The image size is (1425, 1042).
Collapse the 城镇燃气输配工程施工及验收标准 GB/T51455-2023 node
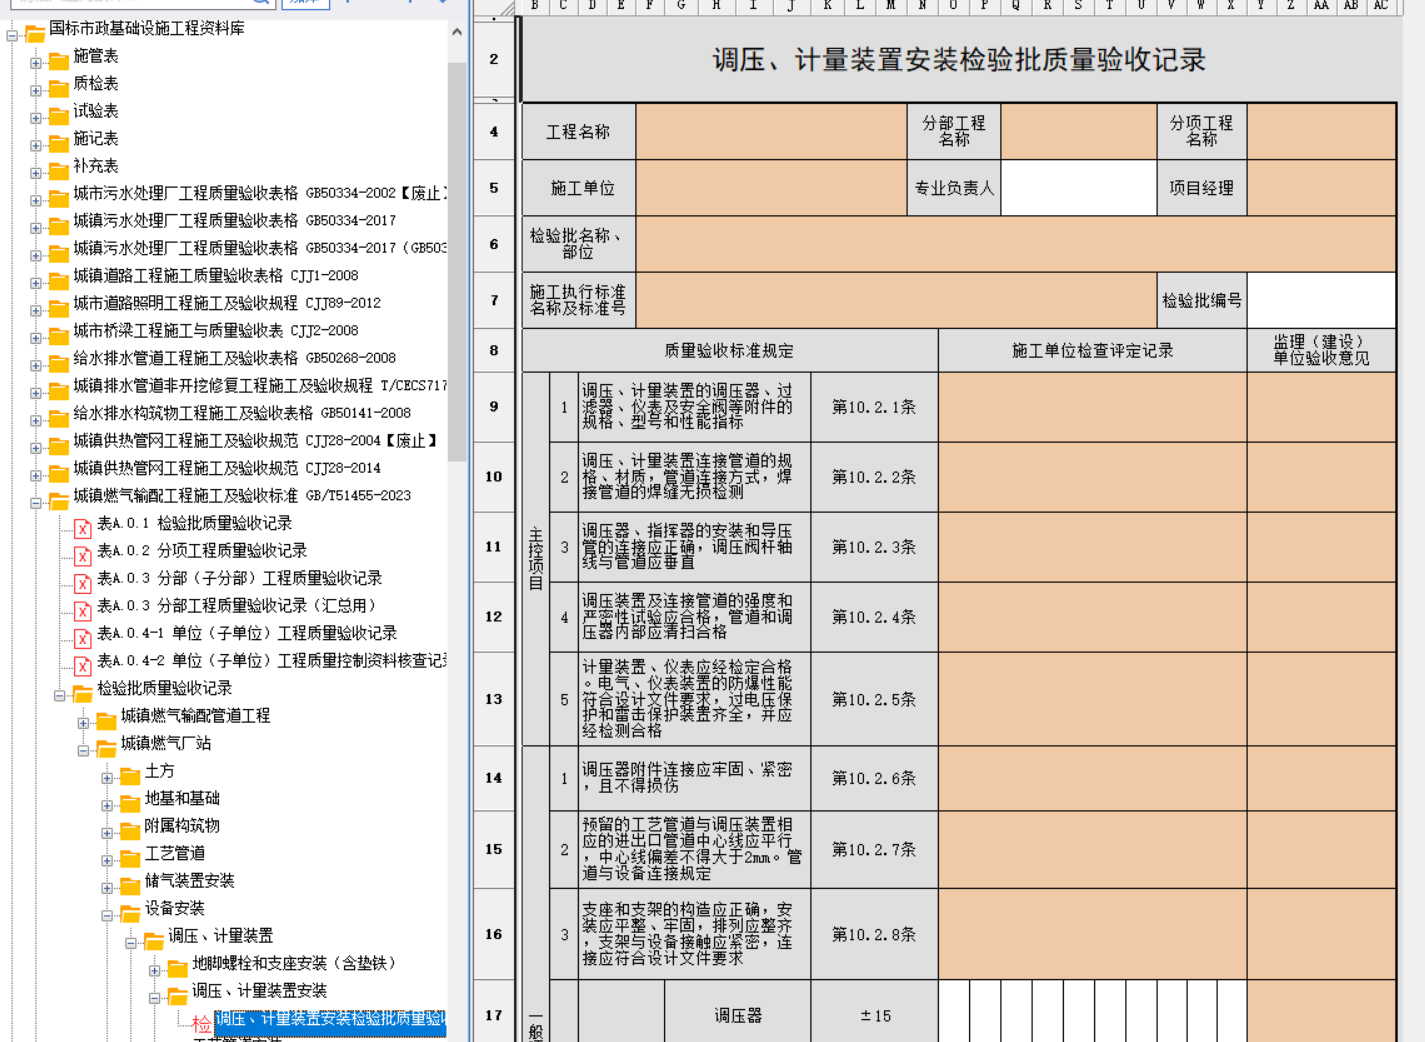[36, 503]
